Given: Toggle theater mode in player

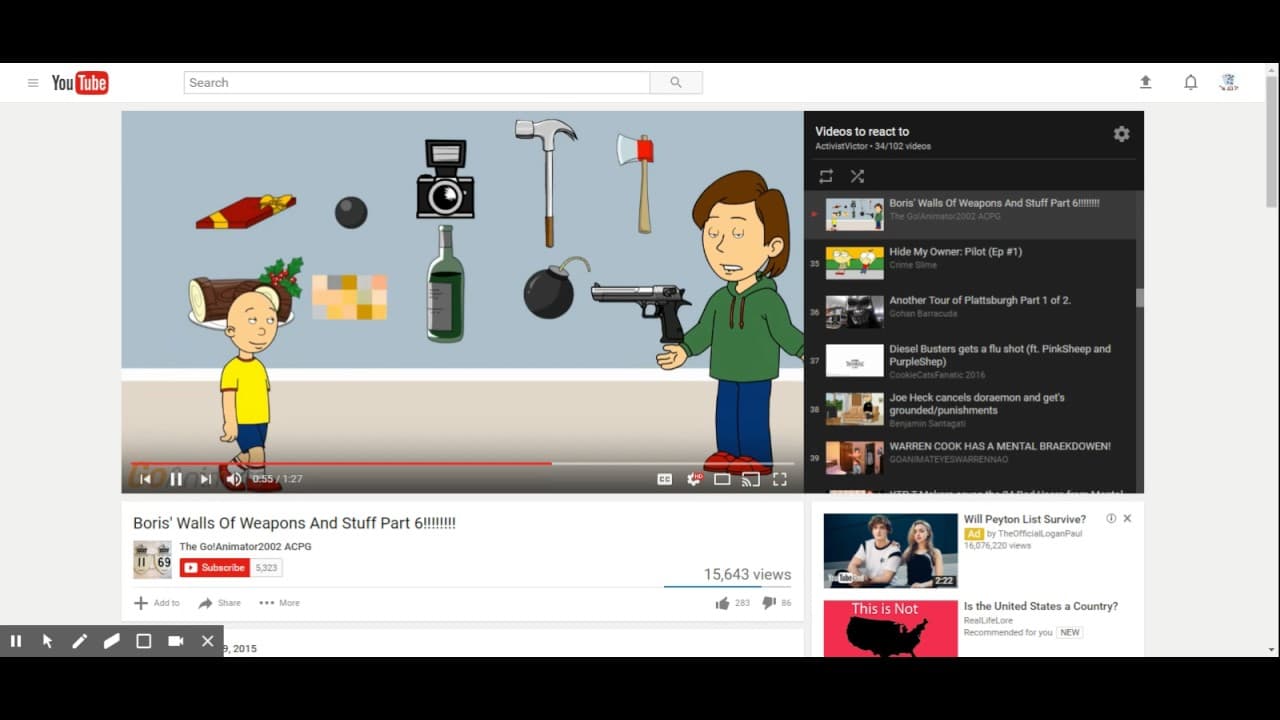Looking at the screenshot, I should point(722,479).
